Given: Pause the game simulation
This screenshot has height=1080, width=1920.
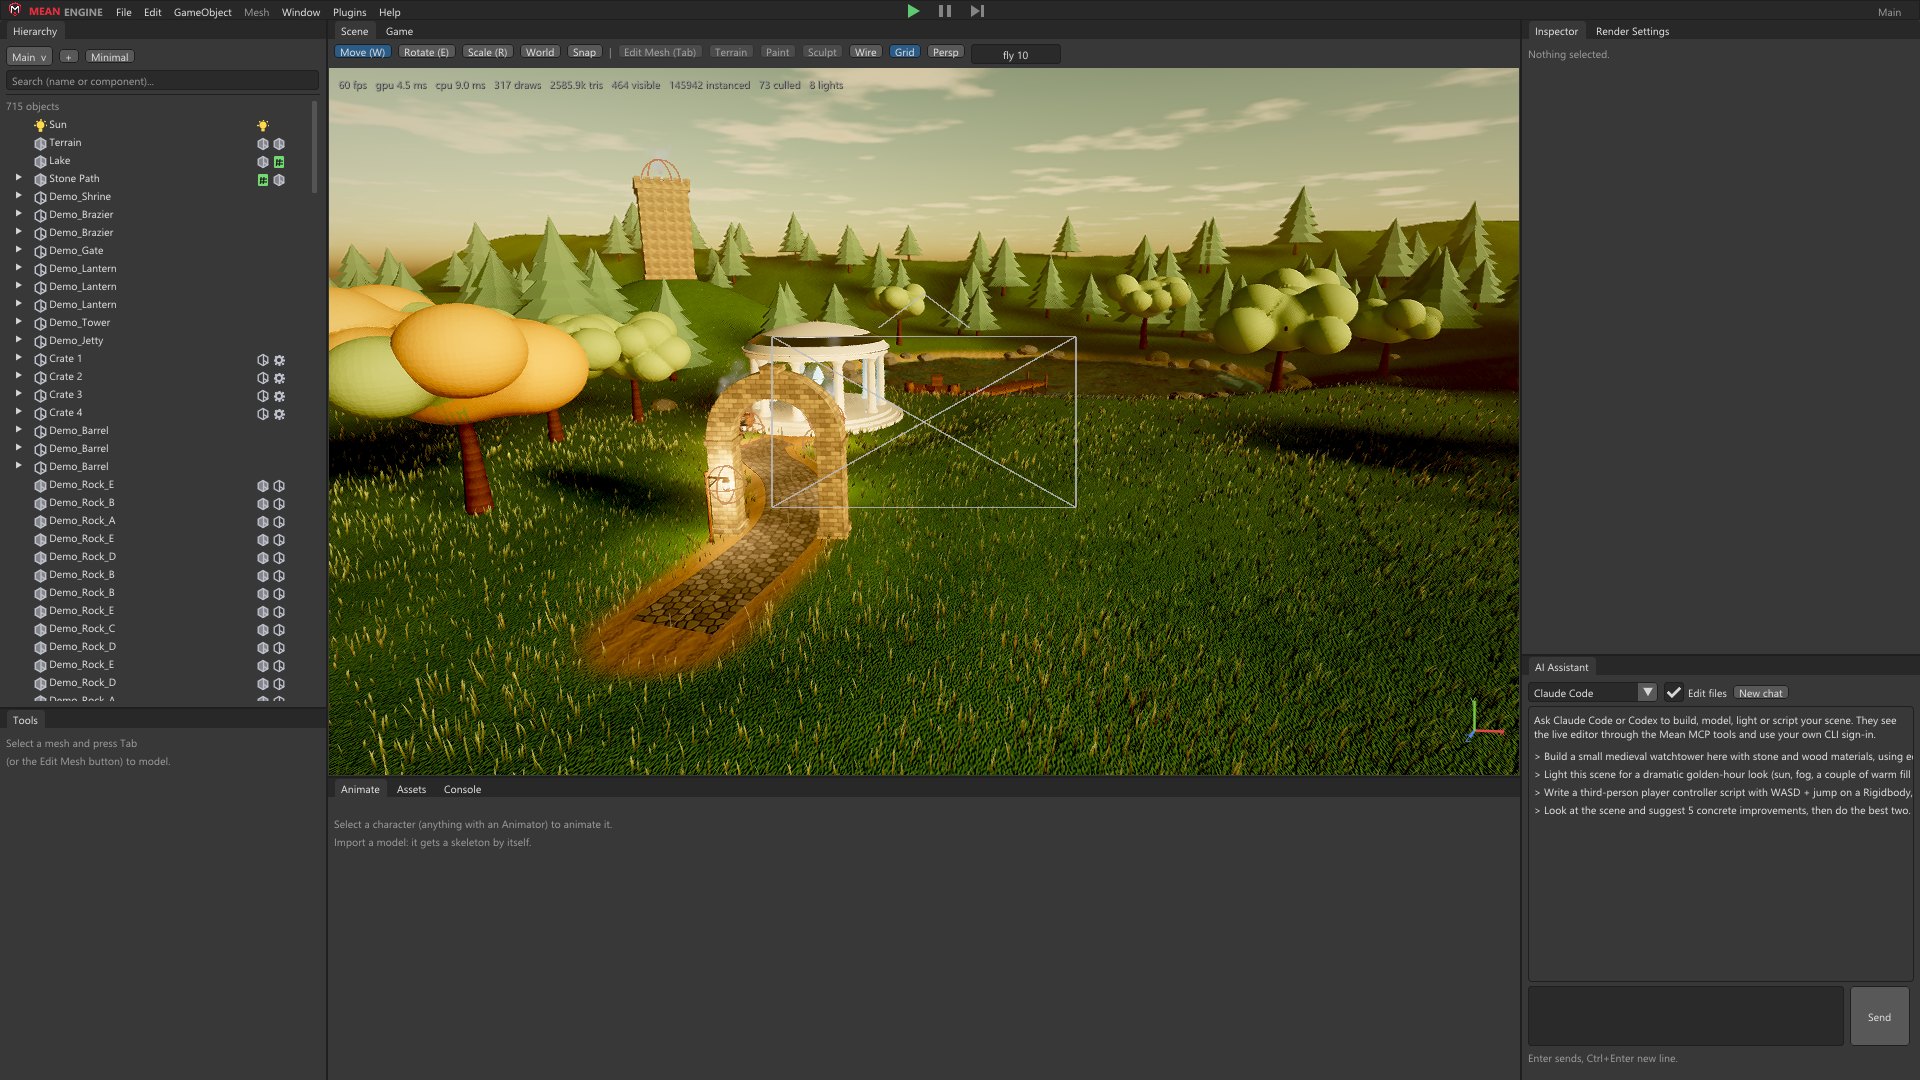Looking at the screenshot, I should [944, 11].
